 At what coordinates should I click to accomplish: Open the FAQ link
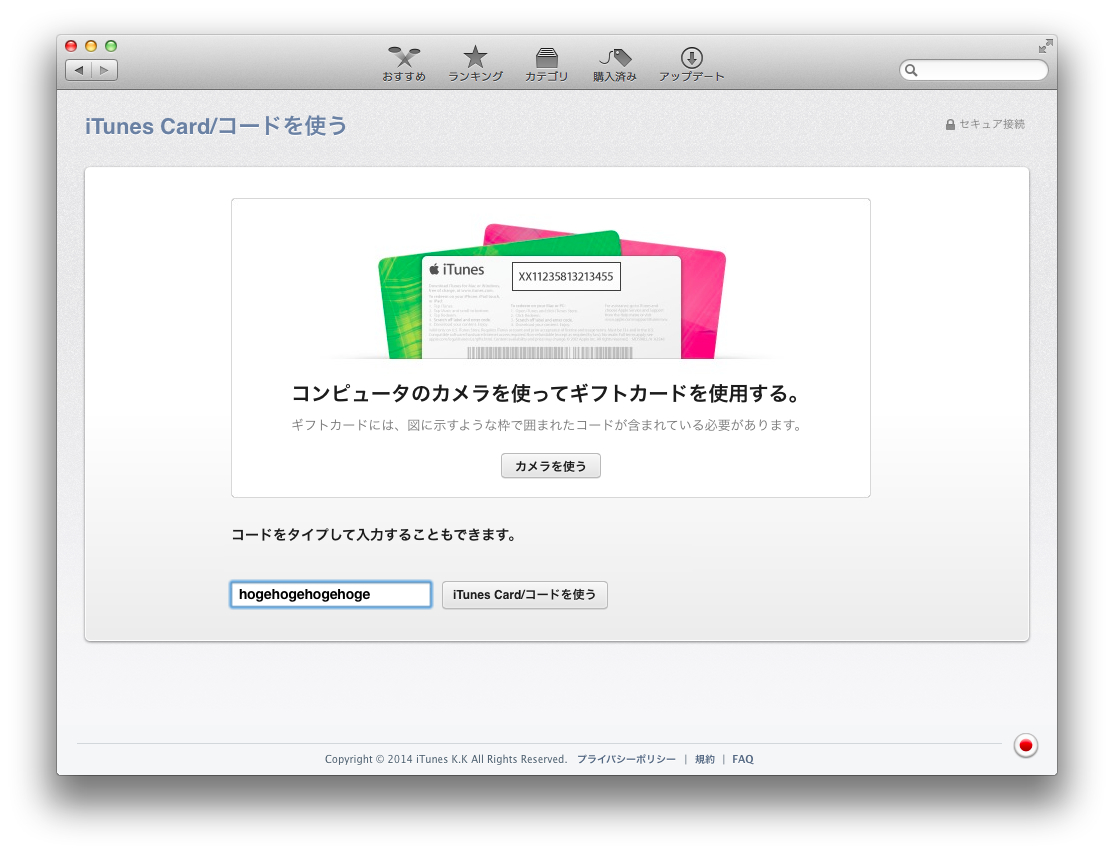(x=742, y=759)
